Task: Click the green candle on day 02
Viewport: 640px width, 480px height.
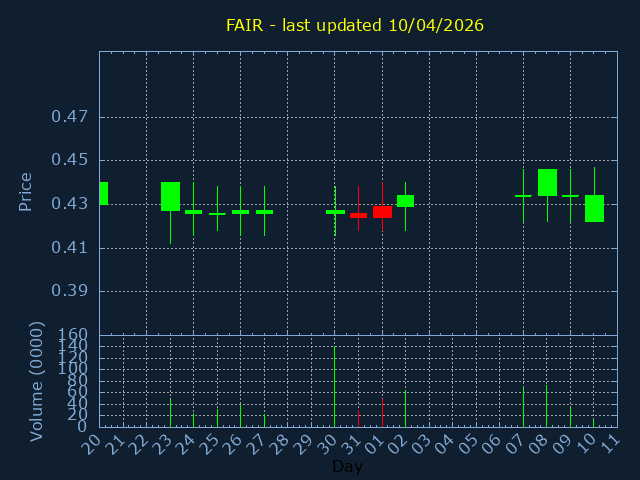Action: [405, 200]
